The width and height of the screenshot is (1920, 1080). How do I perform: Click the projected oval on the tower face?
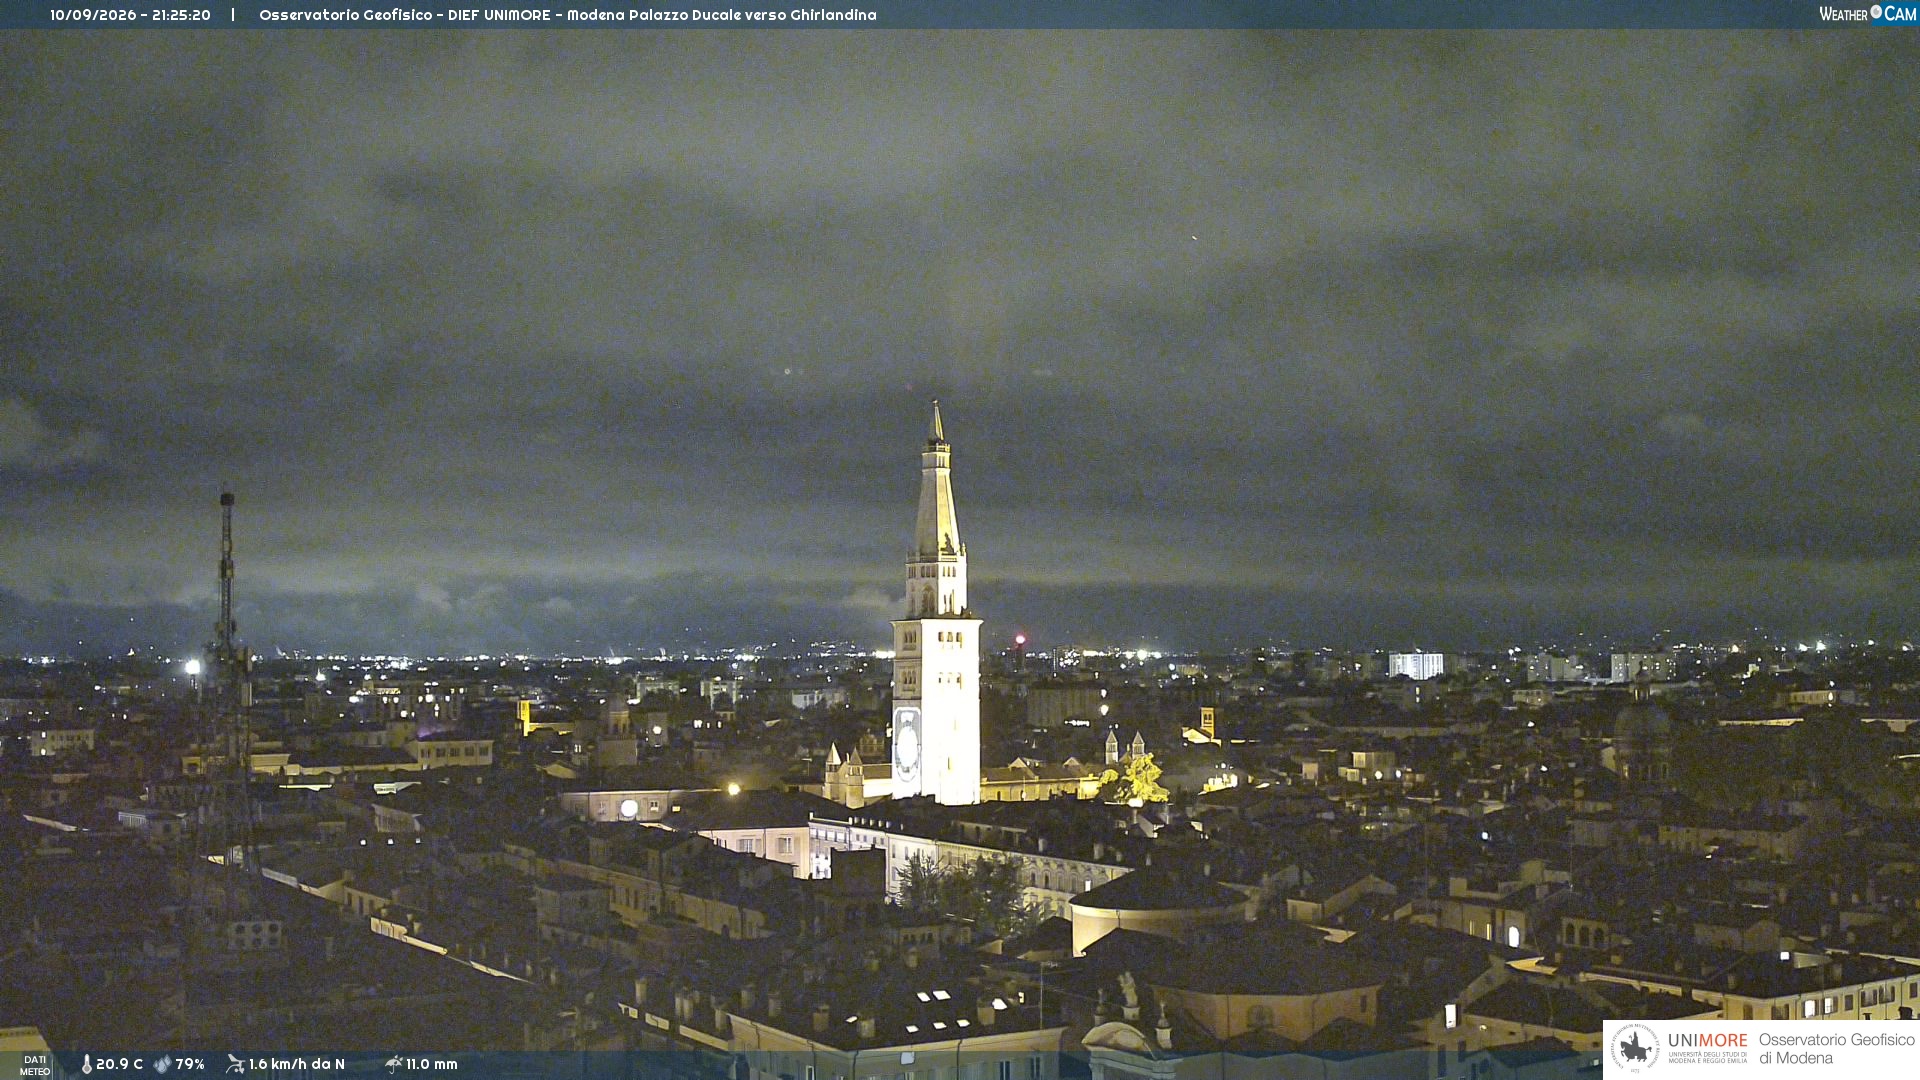(907, 743)
